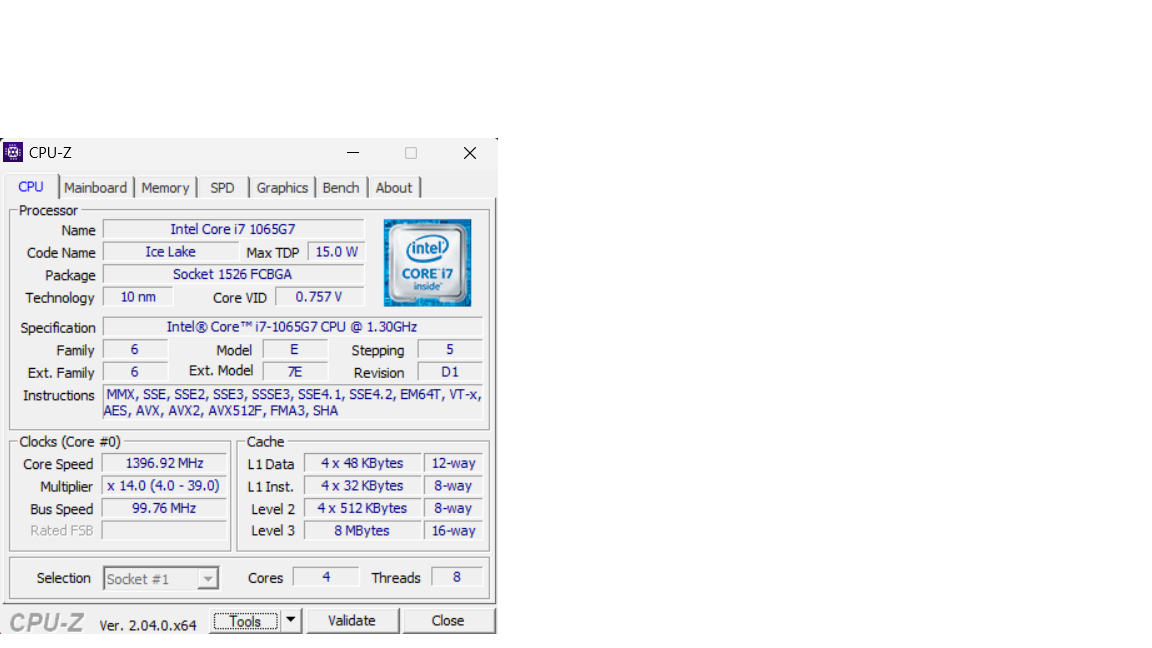The width and height of the screenshot is (1152, 648).
Task: Click the package value Socket 1526 FCBGA
Action: [233, 274]
